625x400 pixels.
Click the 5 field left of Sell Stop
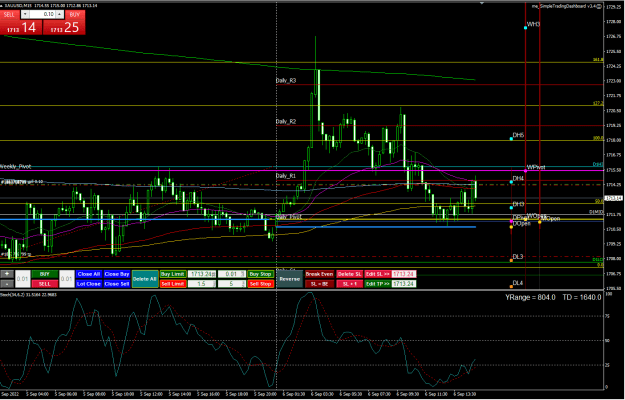click(232, 284)
